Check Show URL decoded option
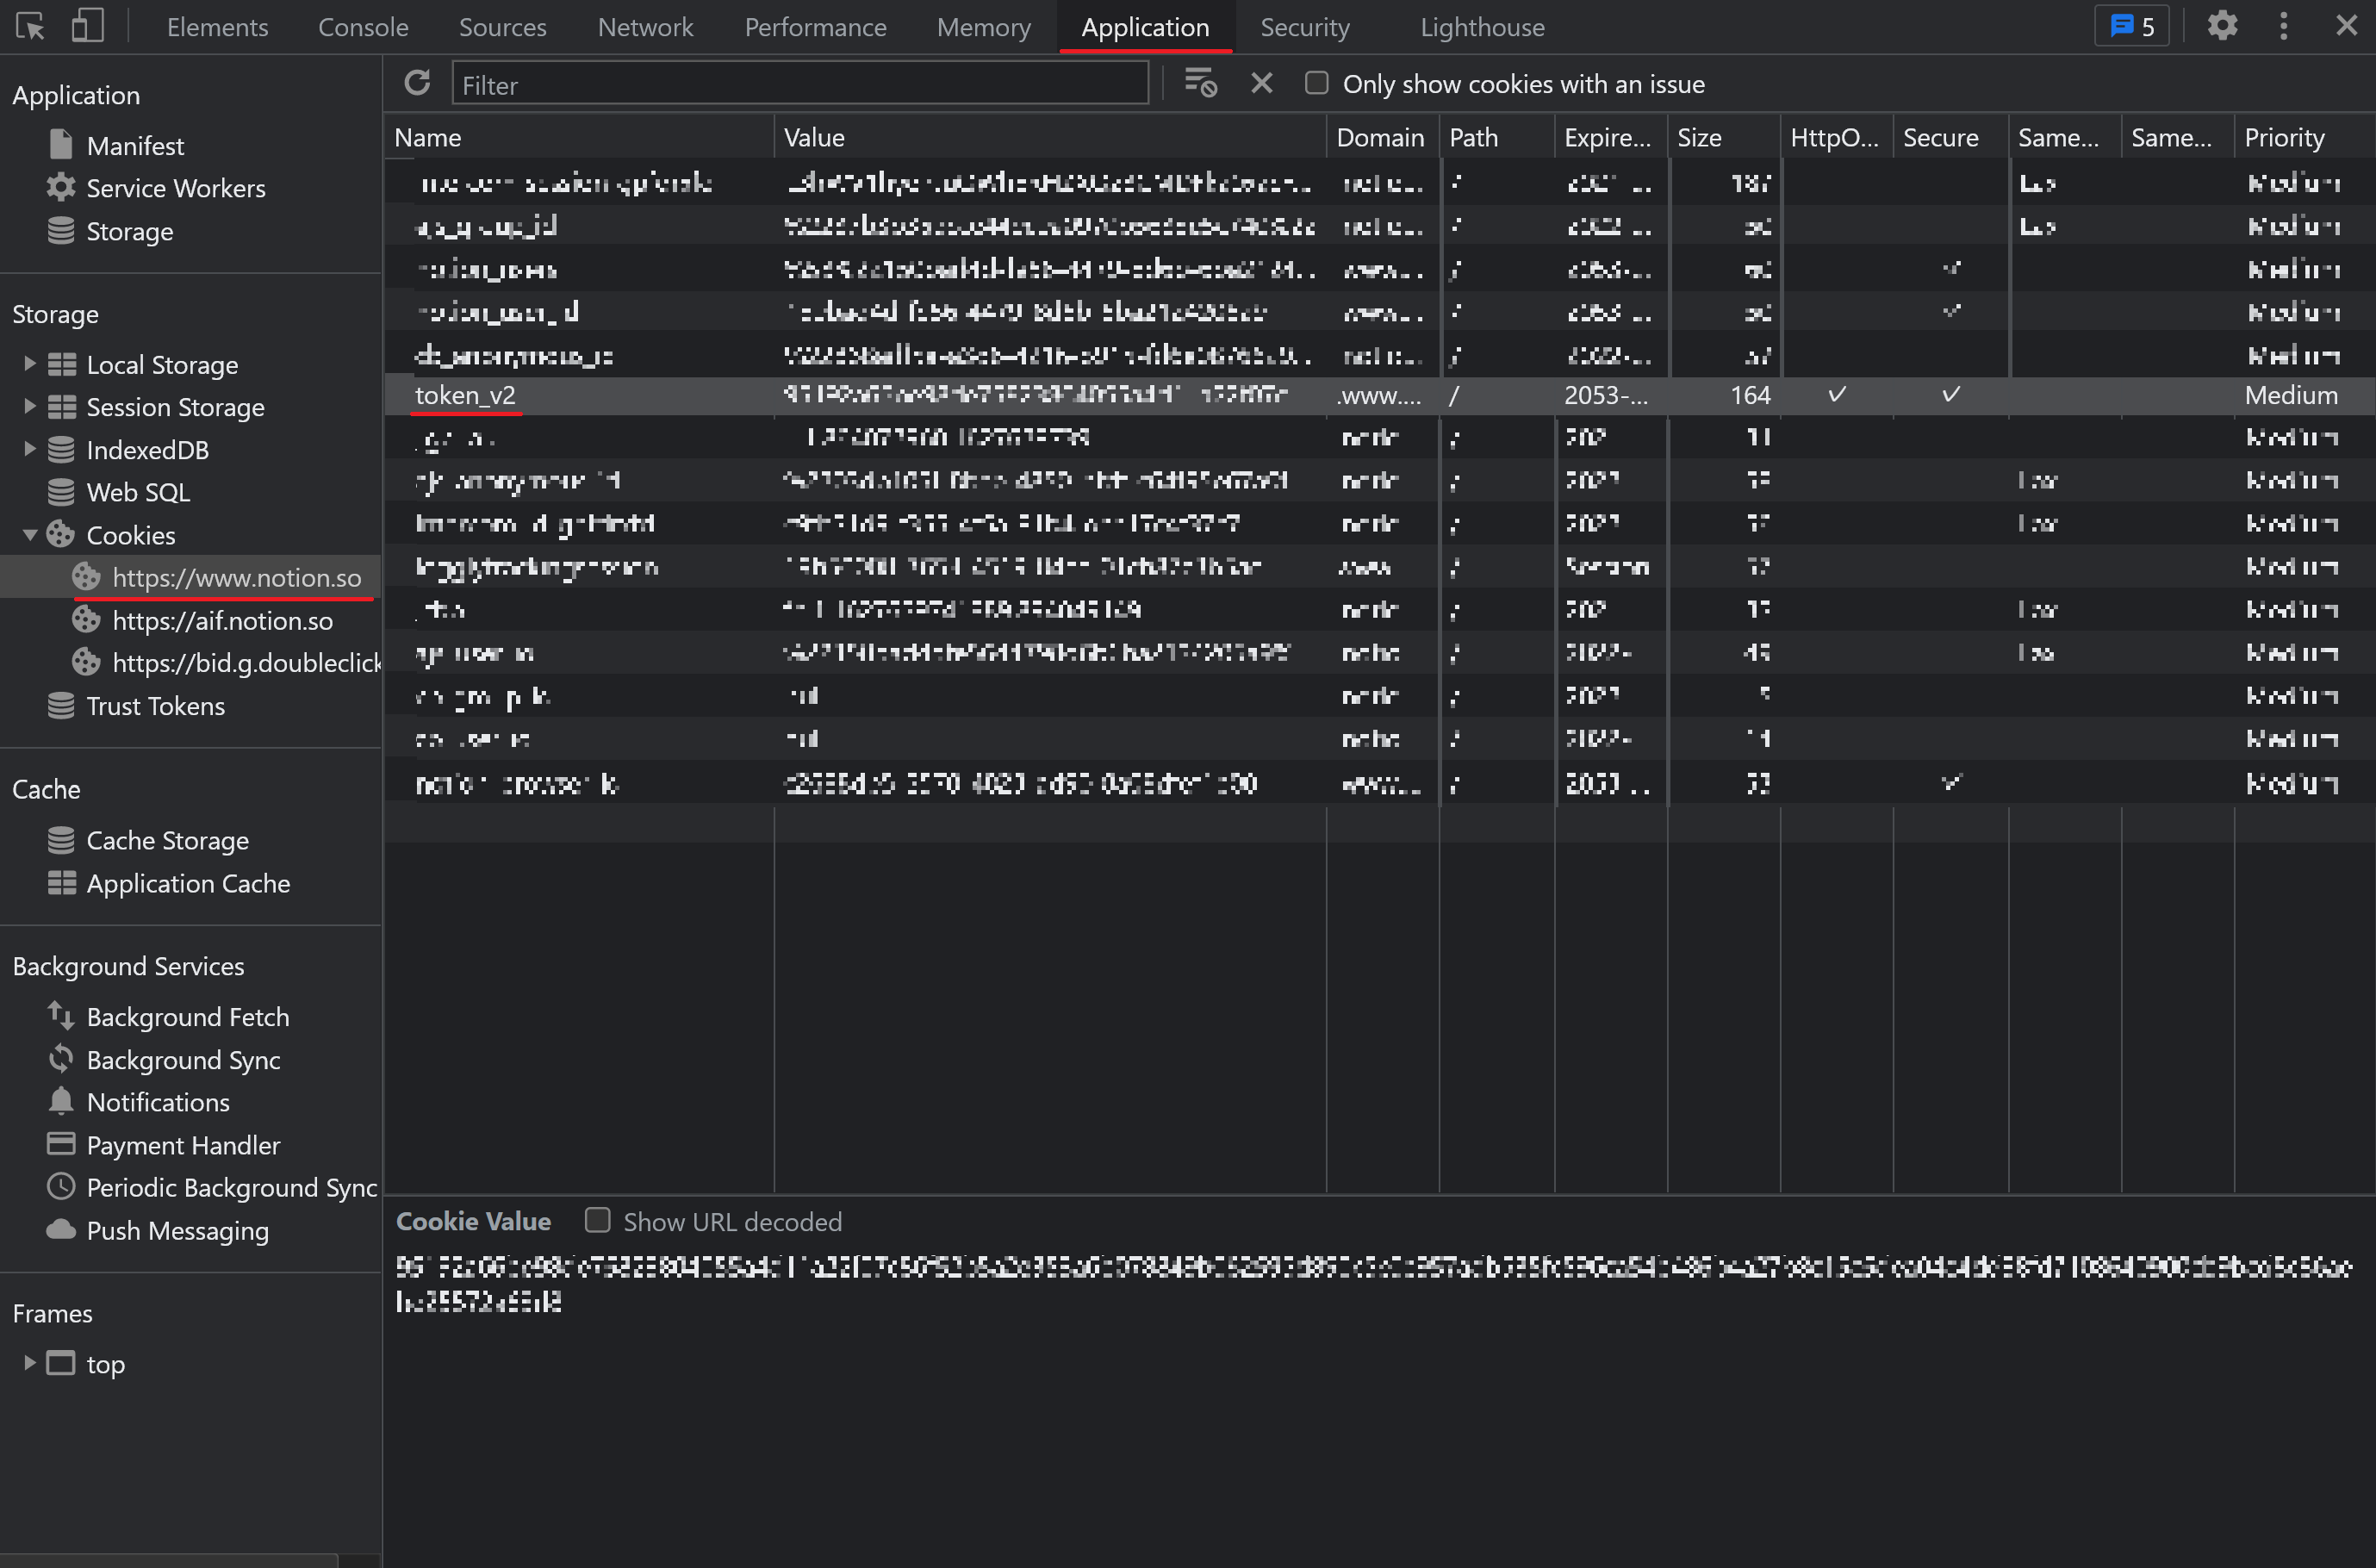Image resolution: width=2376 pixels, height=1568 pixels. [x=597, y=1220]
